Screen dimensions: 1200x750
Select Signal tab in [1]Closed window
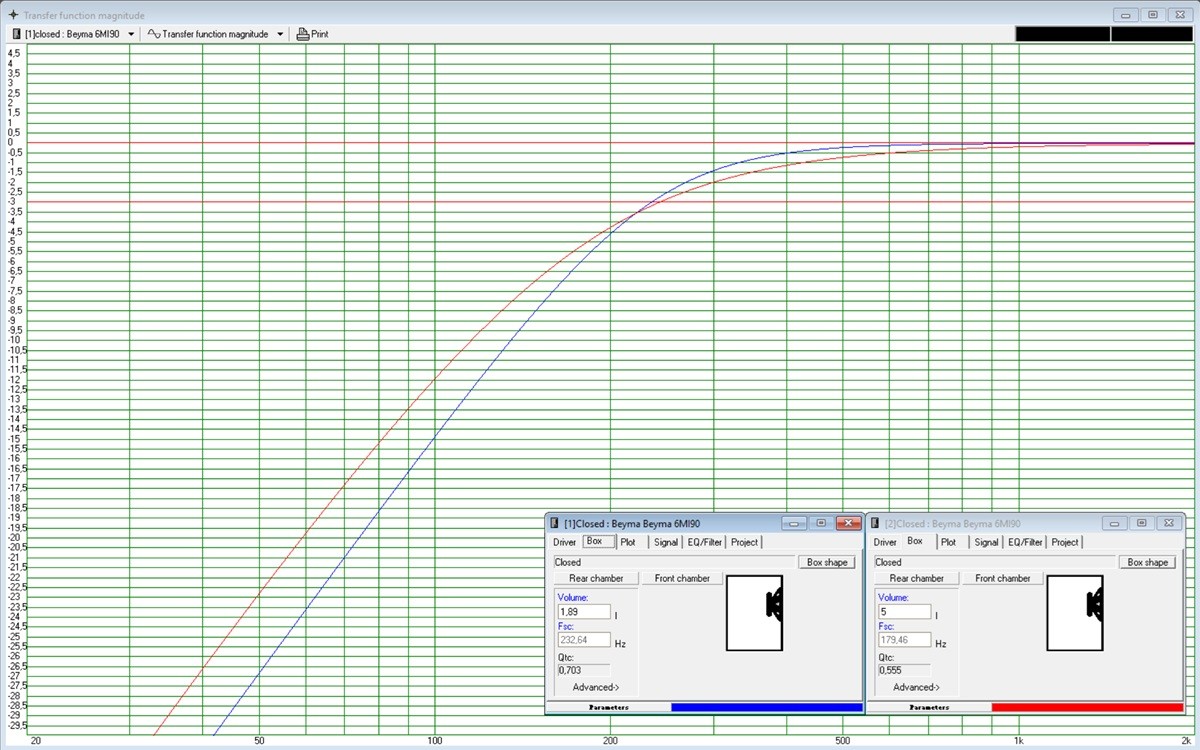coord(666,542)
